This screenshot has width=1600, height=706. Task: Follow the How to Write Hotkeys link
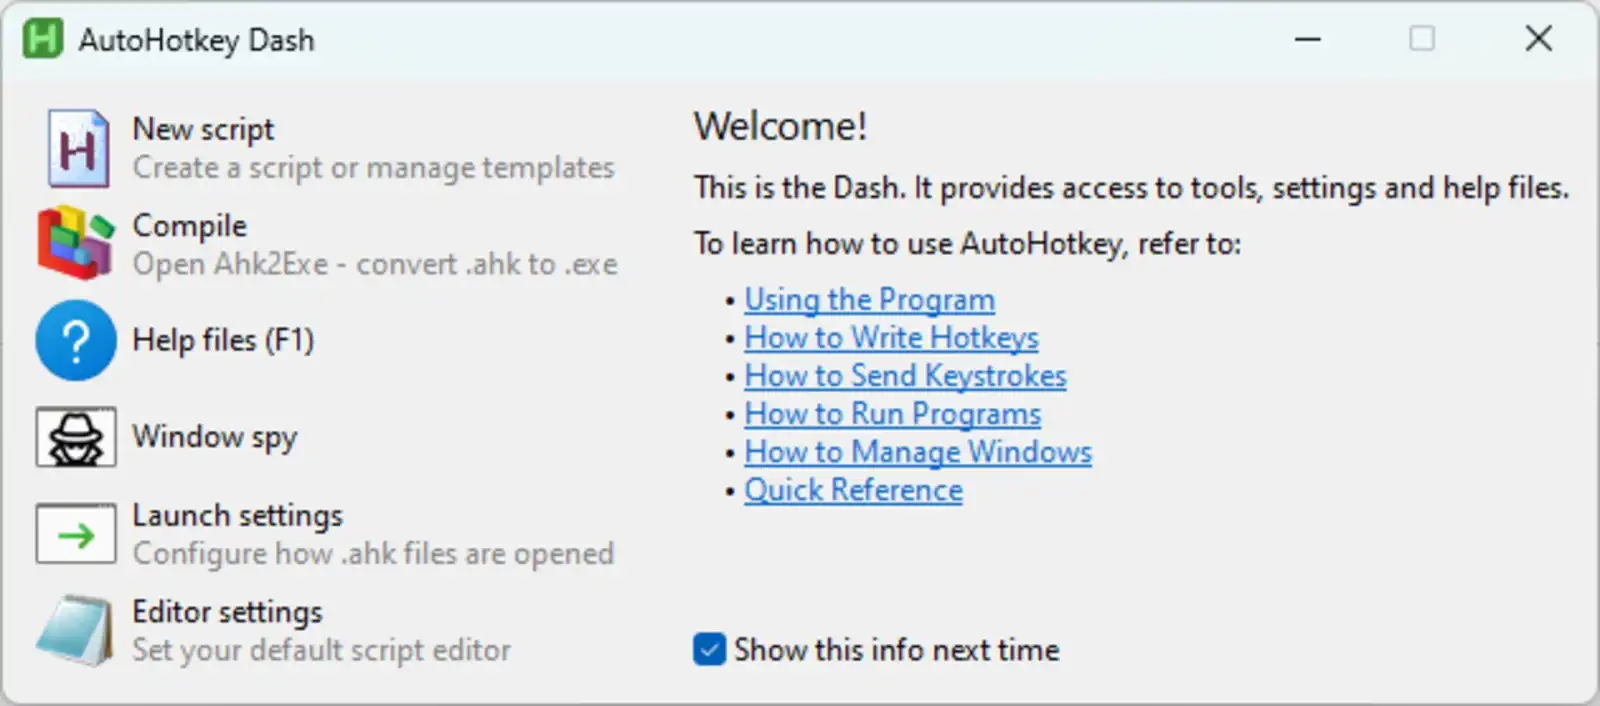[x=891, y=337]
